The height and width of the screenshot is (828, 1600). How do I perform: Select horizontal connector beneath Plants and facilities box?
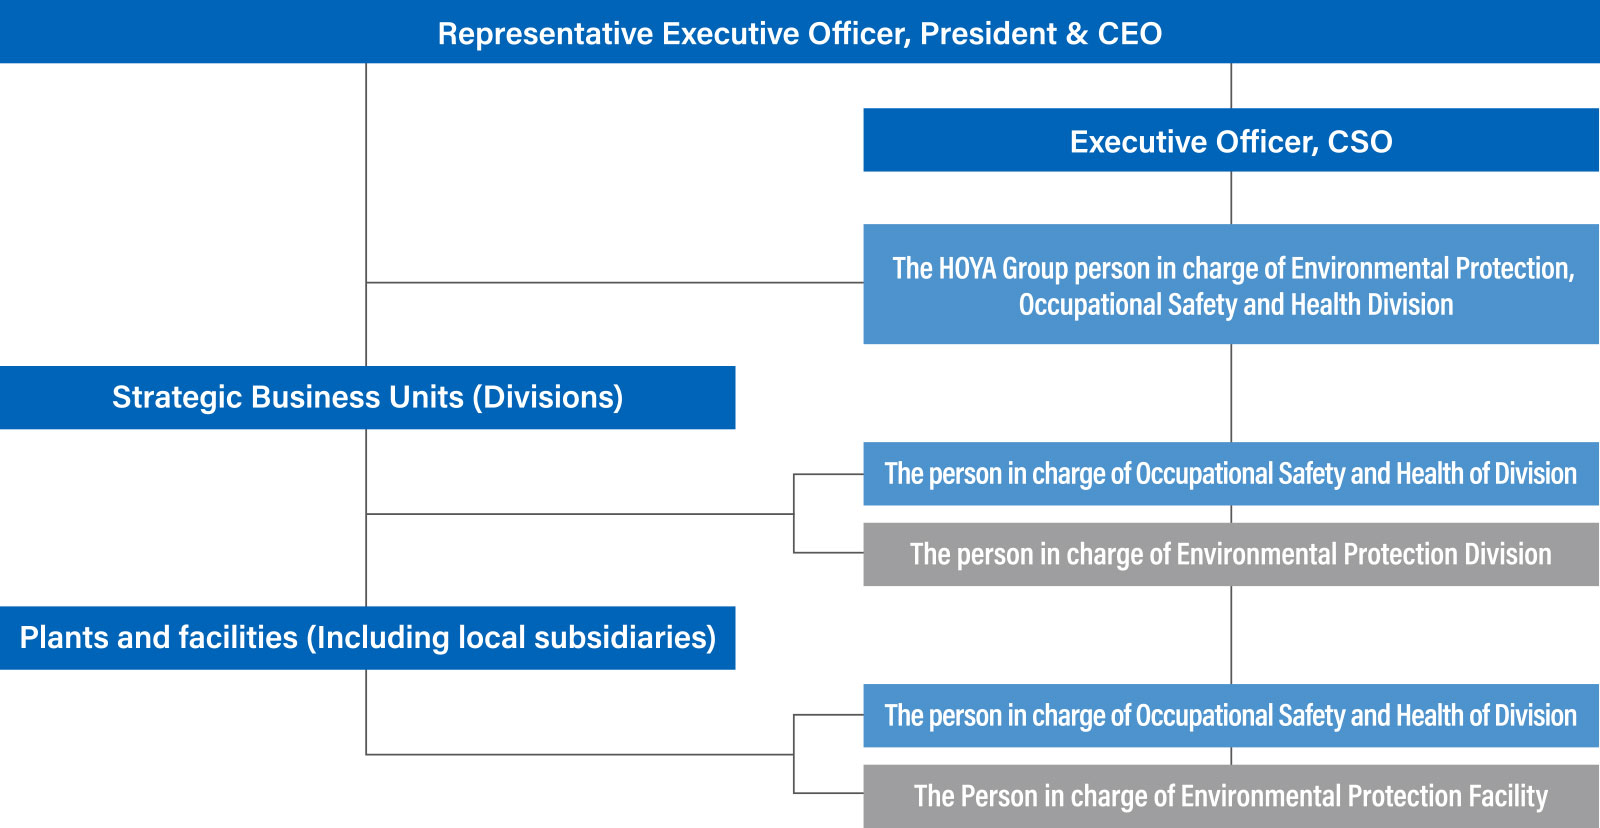pyautogui.click(x=580, y=754)
